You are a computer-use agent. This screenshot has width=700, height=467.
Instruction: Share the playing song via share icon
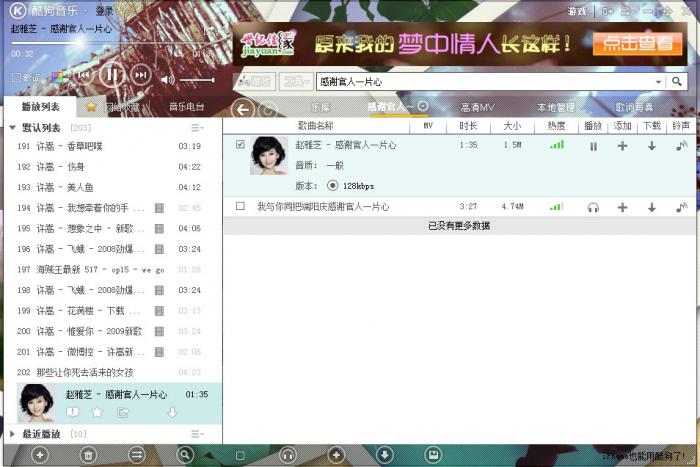(x=122, y=412)
